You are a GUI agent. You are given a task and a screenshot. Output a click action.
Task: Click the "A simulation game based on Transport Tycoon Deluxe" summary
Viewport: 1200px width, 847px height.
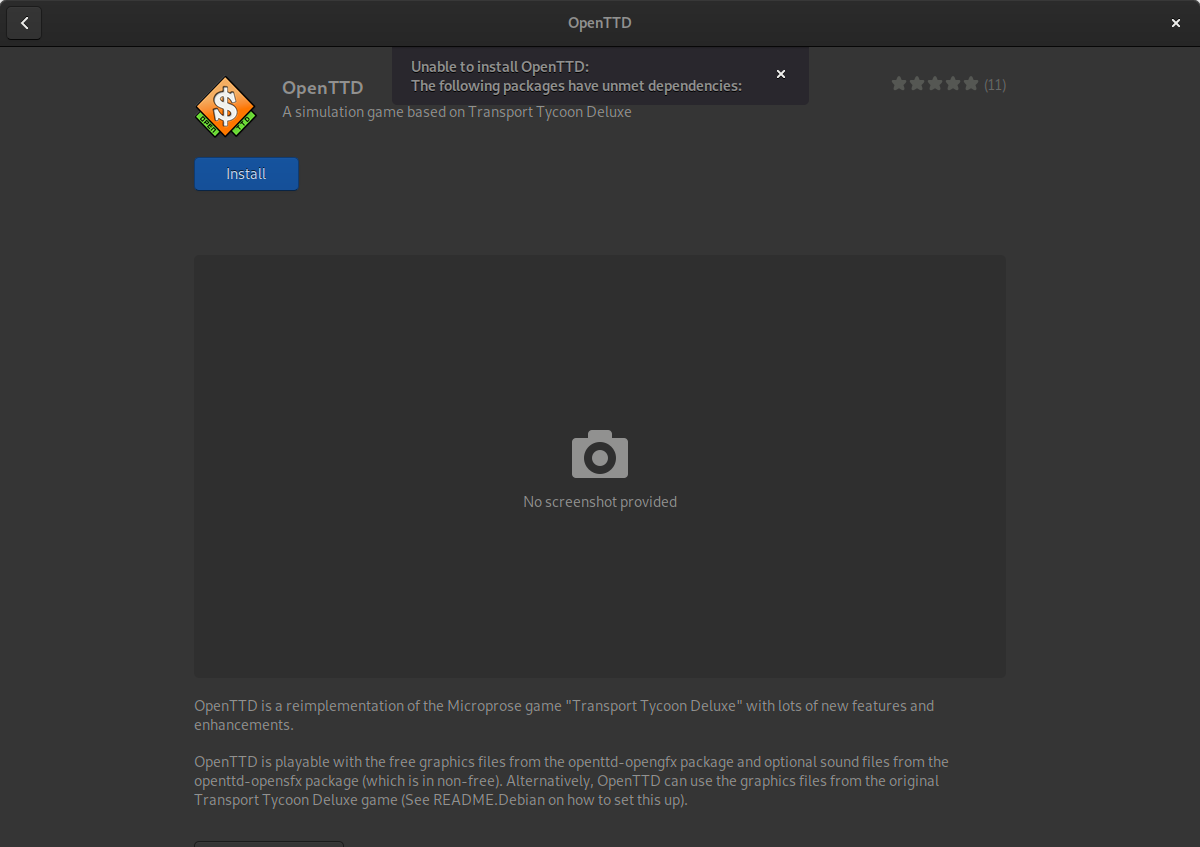457,112
